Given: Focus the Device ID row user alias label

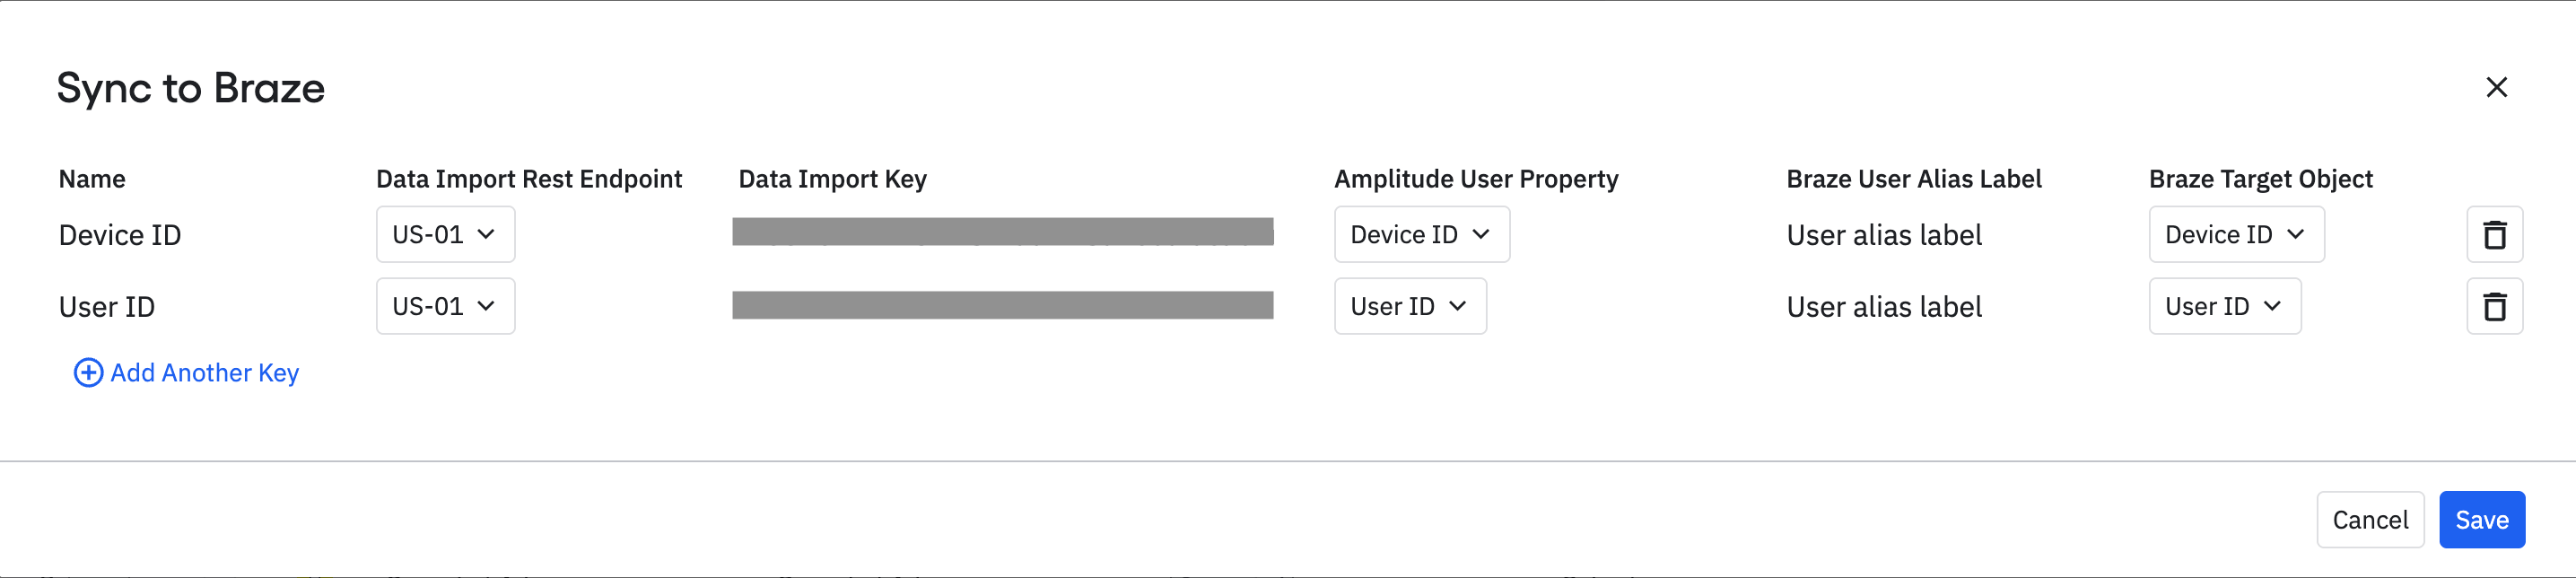Looking at the screenshot, I should pyautogui.click(x=1883, y=236).
